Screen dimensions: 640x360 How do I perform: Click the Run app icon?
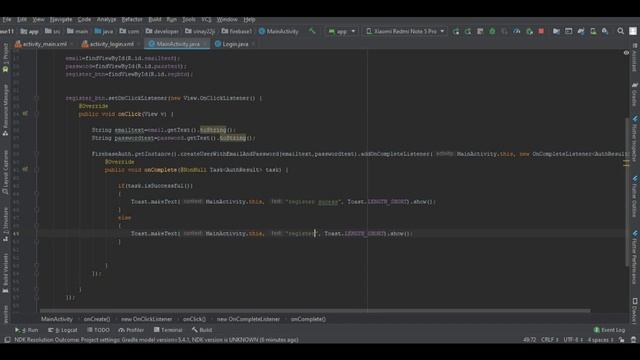(x=456, y=31)
